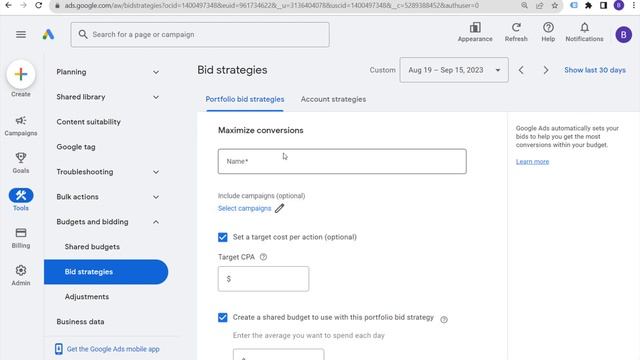This screenshot has height=360, width=640.
Task: Open Shared budgets in the sidebar
Action: 92,247
